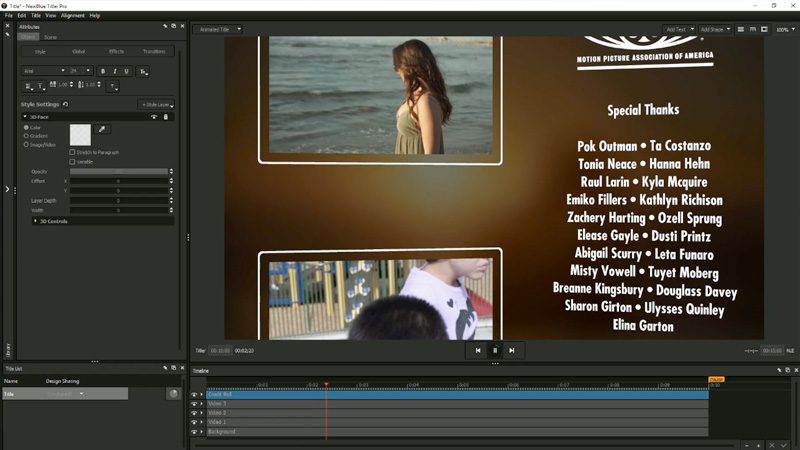Screen dimensions: 800x450
Task: Expand the collapsed side panel arrow
Action: [7, 189]
